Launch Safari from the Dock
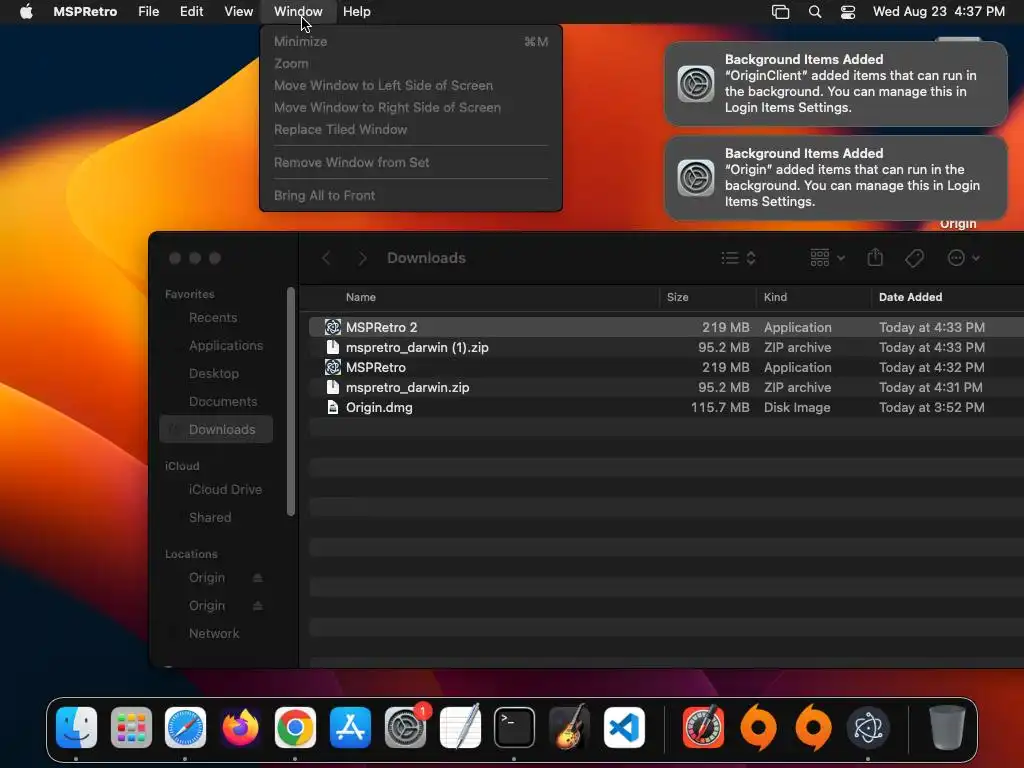Screen dimensions: 1024x768 pyautogui.click(x=185, y=728)
